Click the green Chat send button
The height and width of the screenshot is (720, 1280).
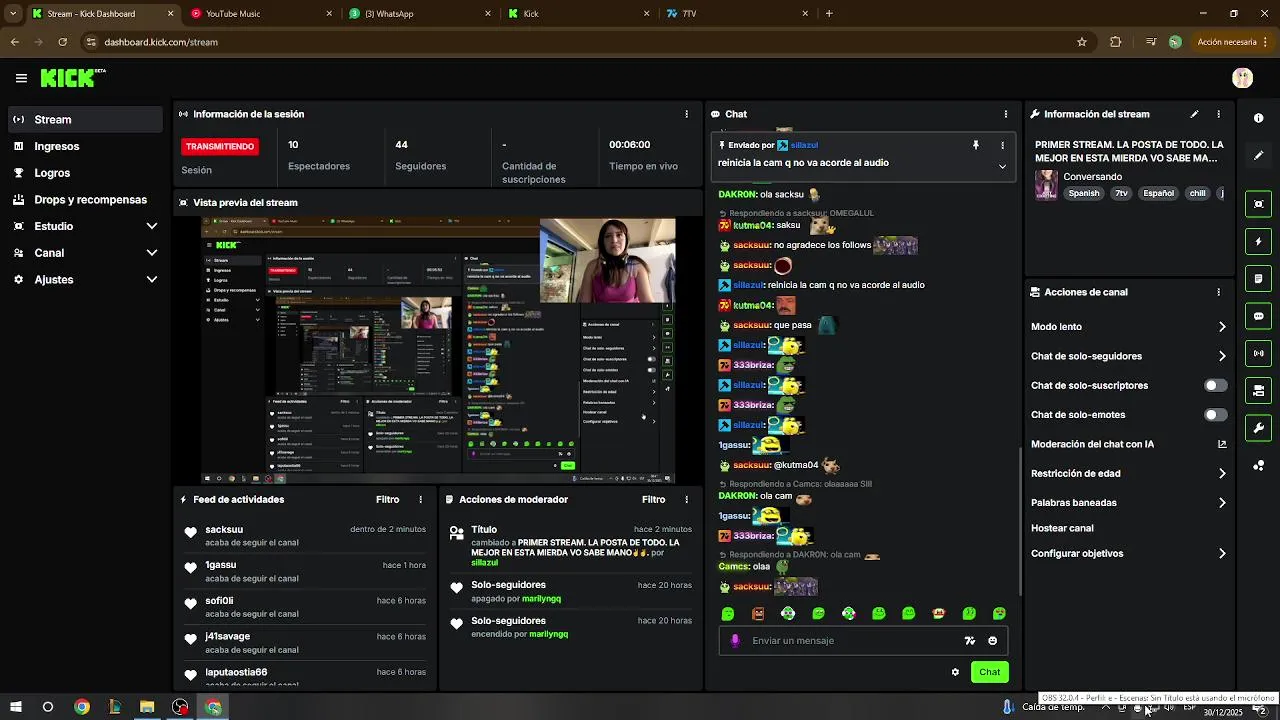tap(989, 672)
